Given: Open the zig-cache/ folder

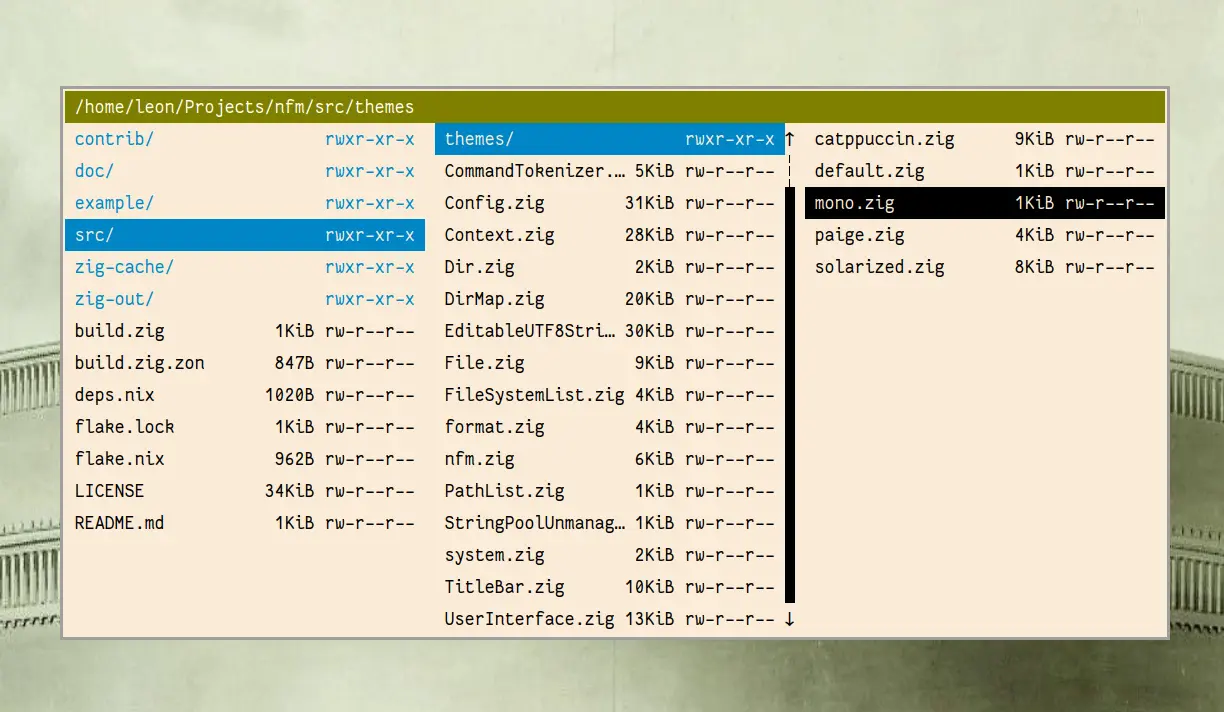Looking at the screenshot, I should click(124, 267).
